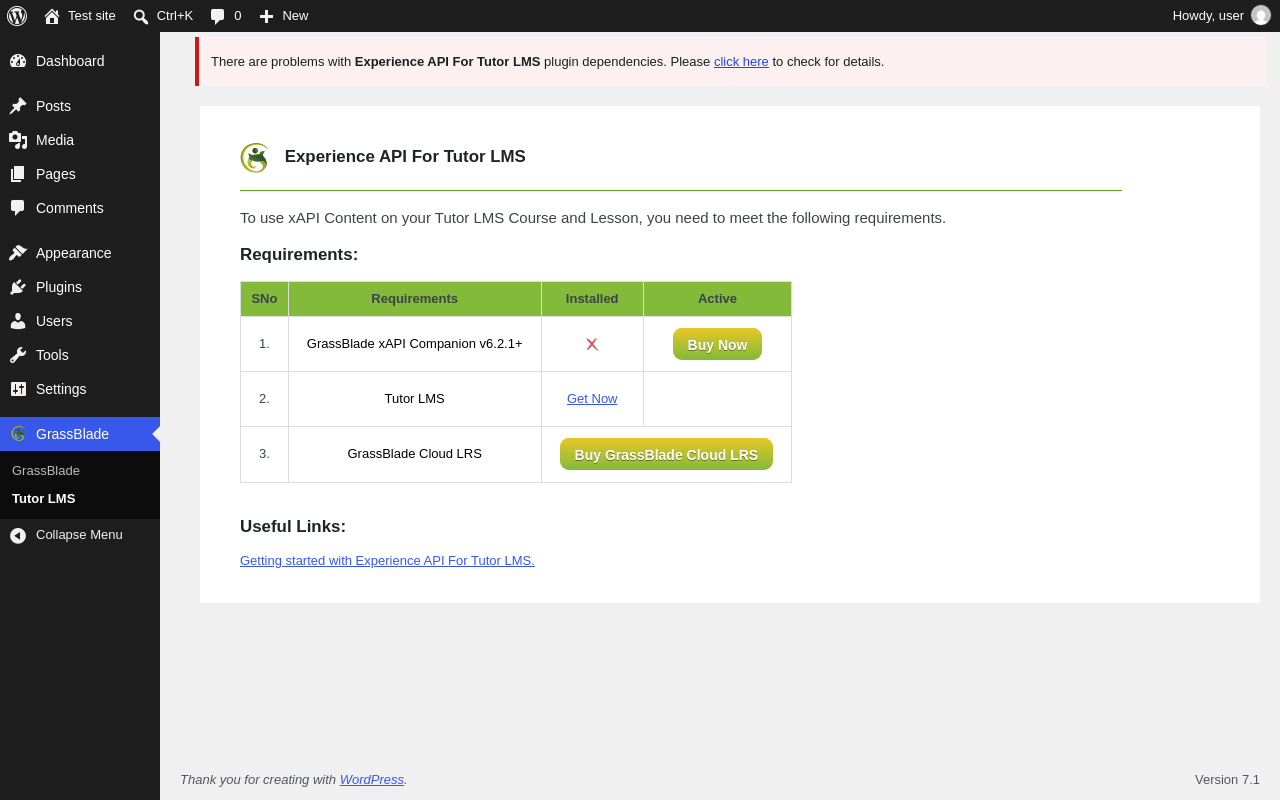Open the Dashboard menu
The image size is (1280, 800).
[80, 61]
